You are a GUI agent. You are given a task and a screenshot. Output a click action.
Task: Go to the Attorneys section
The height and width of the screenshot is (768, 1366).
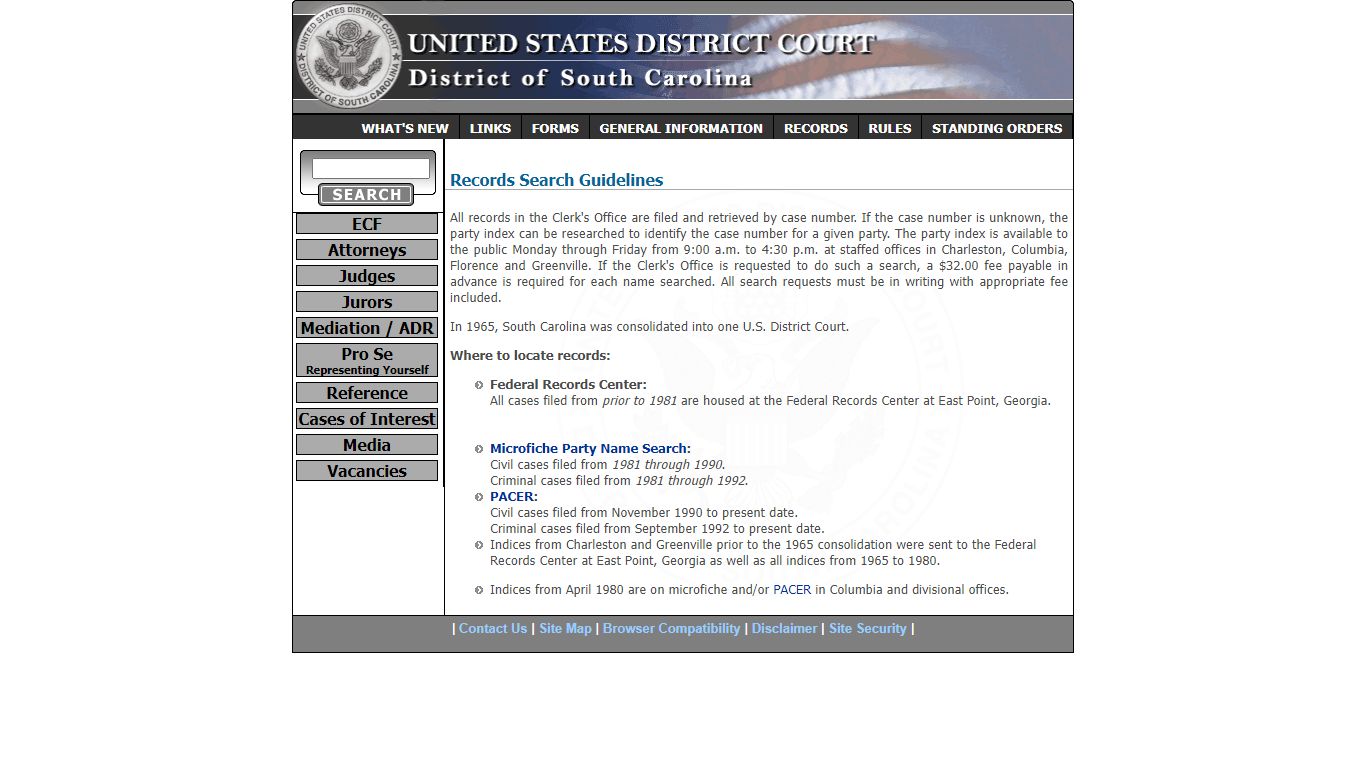click(x=367, y=250)
